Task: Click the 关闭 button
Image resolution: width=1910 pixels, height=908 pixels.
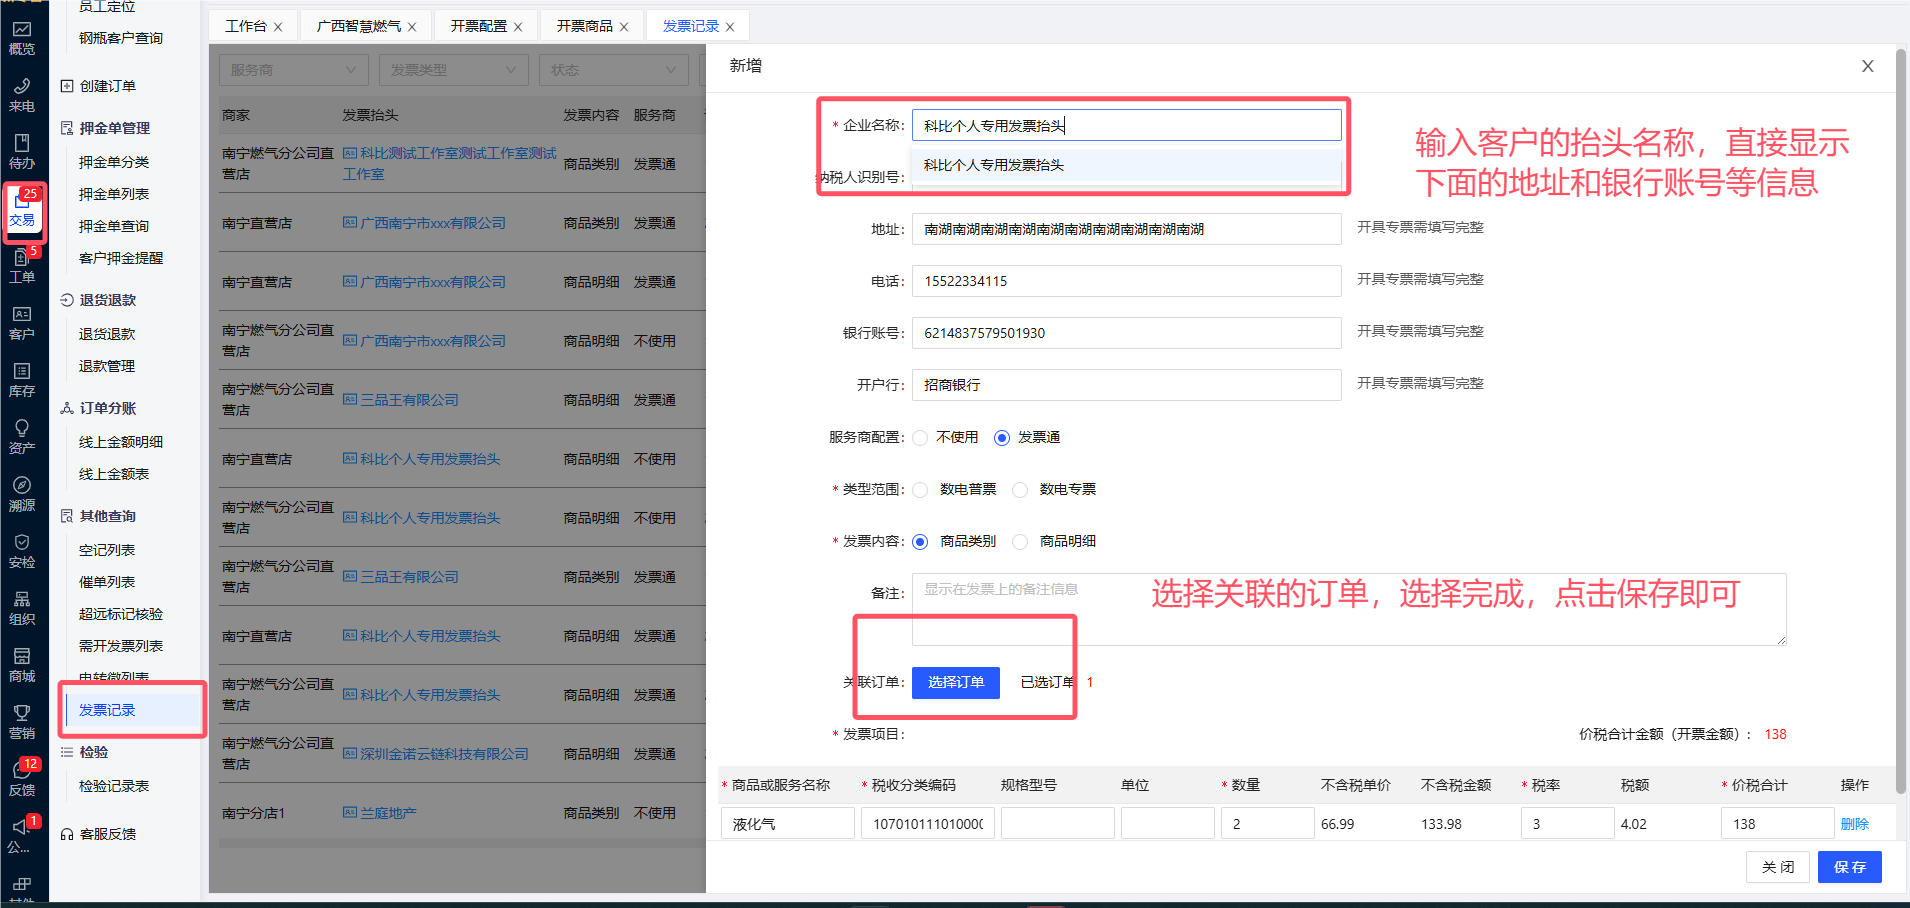Action: [x=1778, y=867]
